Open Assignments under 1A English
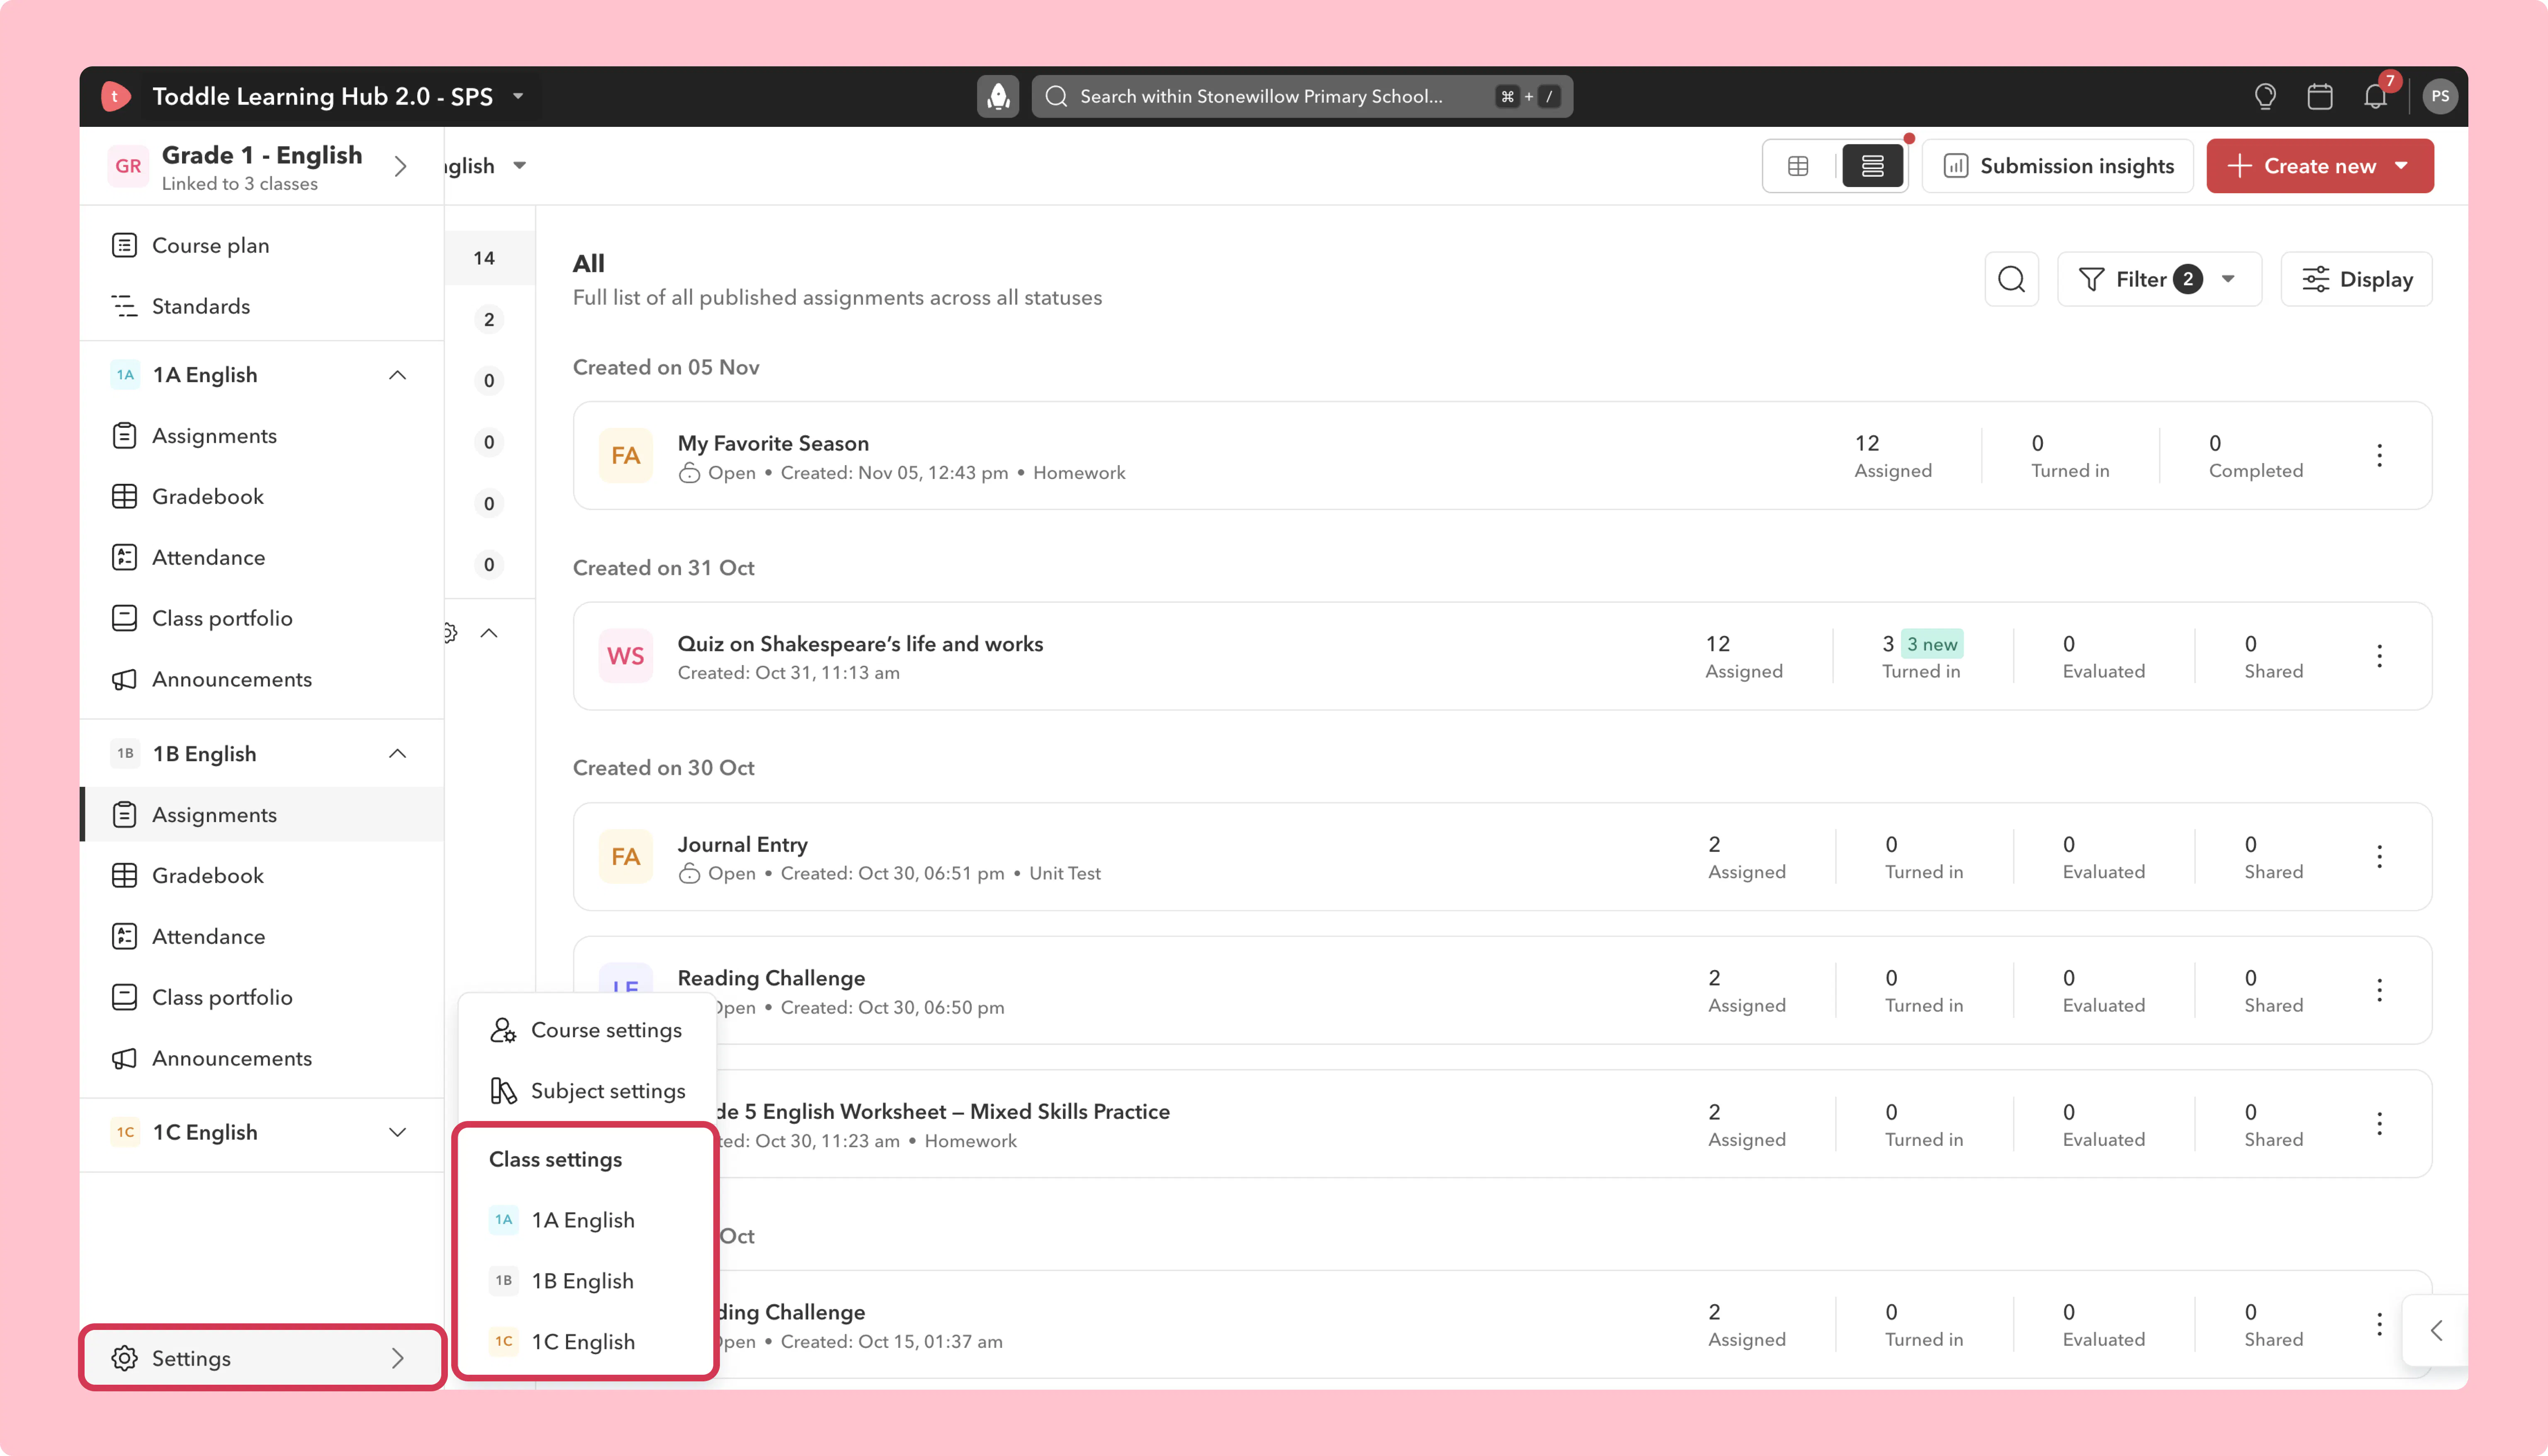Image resolution: width=2548 pixels, height=1456 pixels. [262, 436]
